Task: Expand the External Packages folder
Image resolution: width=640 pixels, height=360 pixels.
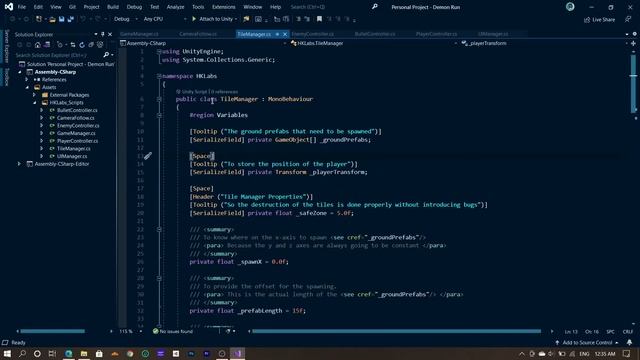Action: pos(35,95)
